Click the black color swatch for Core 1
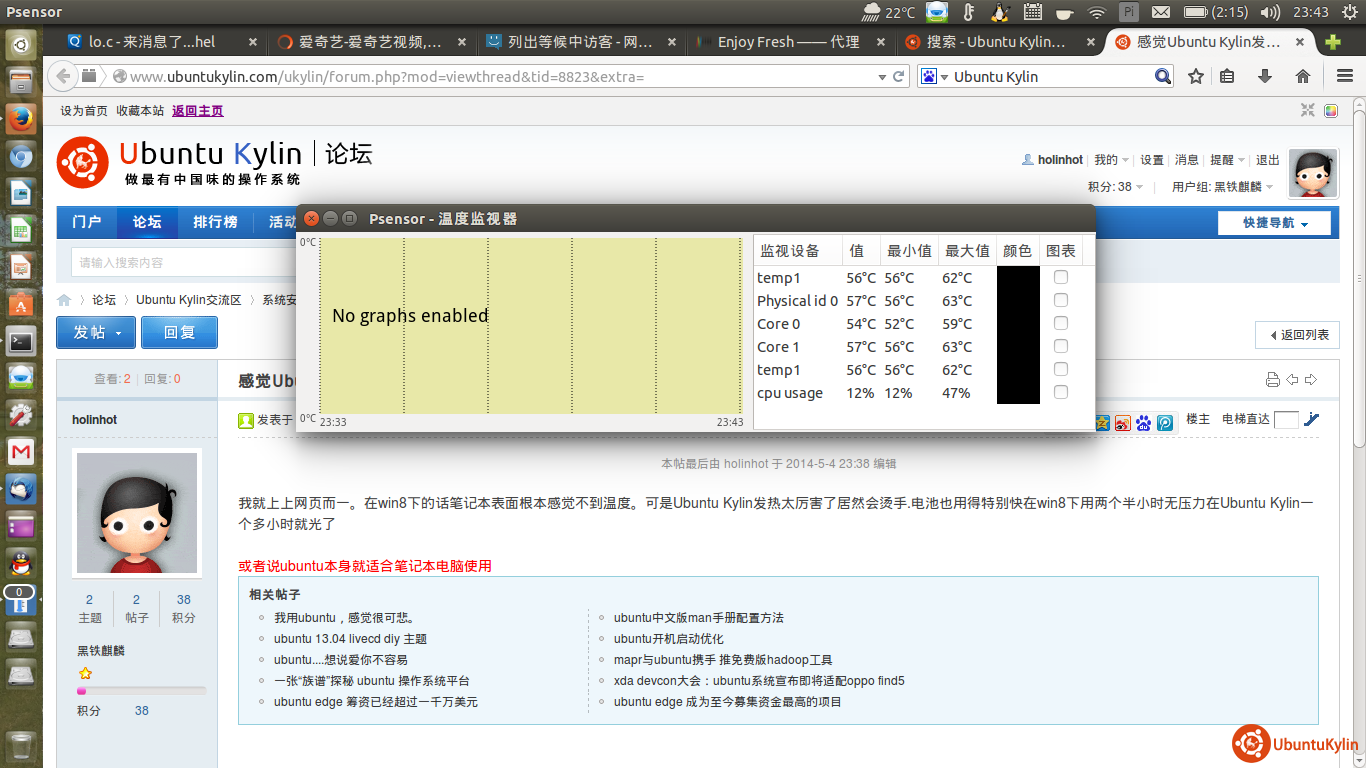 pyautogui.click(x=1018, y=346)
